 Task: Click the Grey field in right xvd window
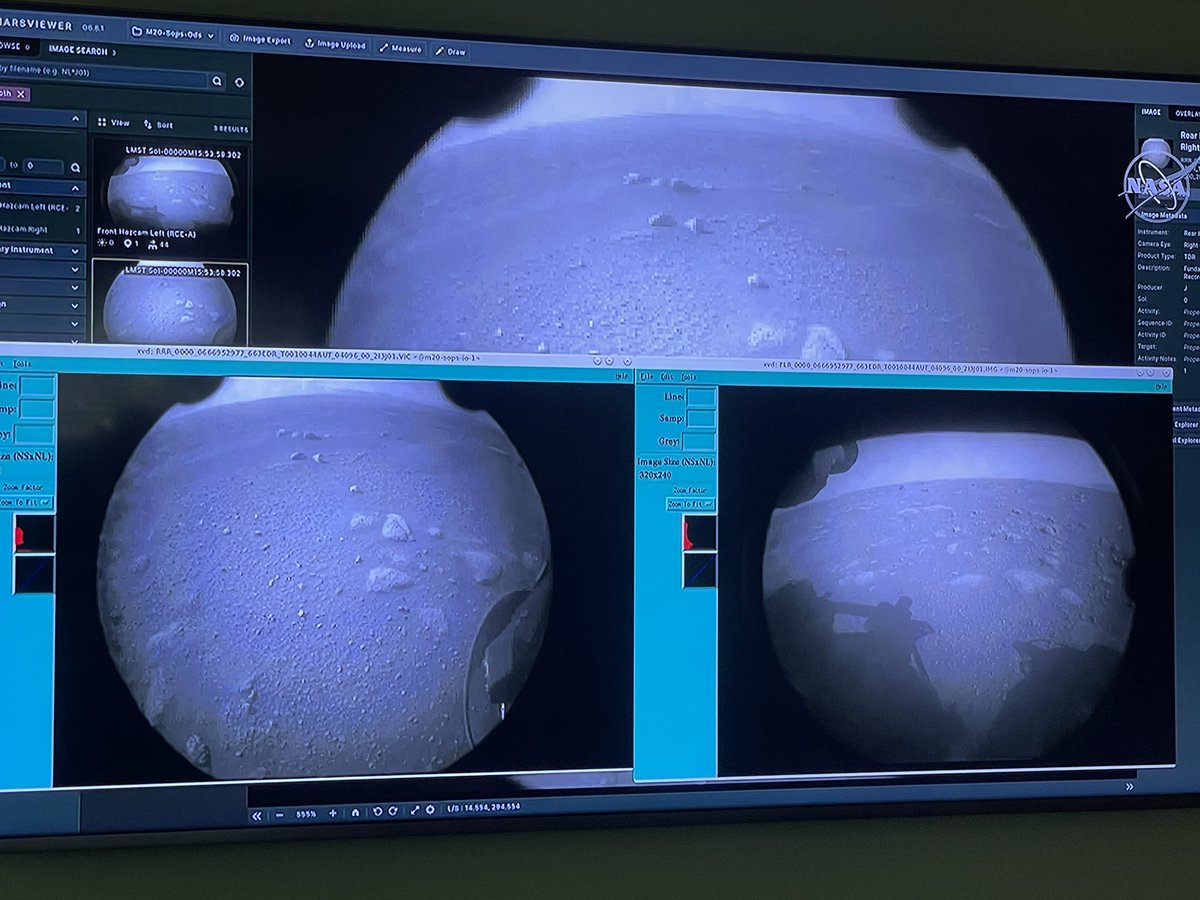(699, 441)
